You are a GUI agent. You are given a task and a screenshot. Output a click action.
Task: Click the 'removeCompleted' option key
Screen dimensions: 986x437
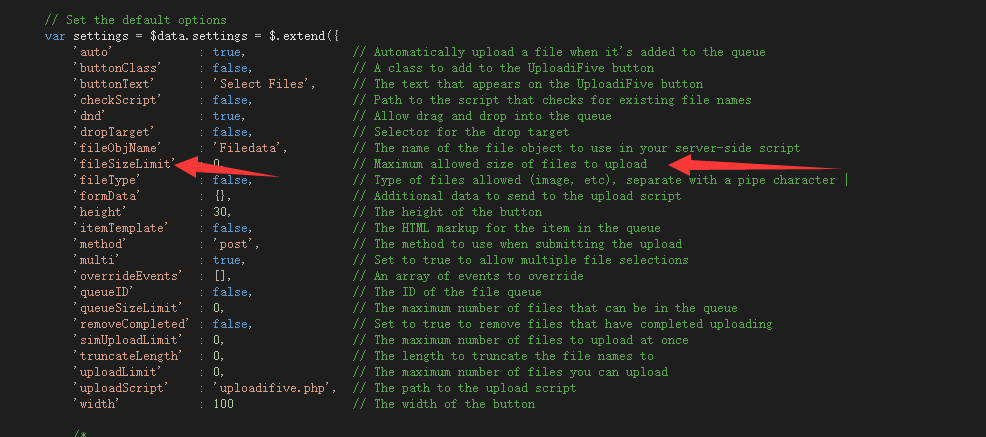pos(129,324)
